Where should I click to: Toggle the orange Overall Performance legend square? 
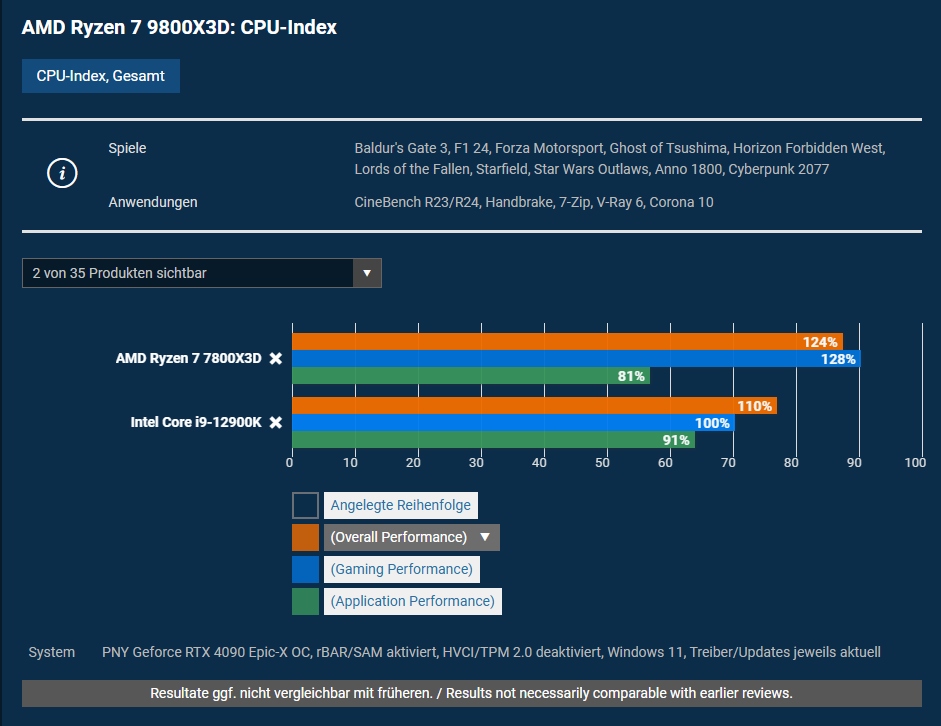pos(305,537)
